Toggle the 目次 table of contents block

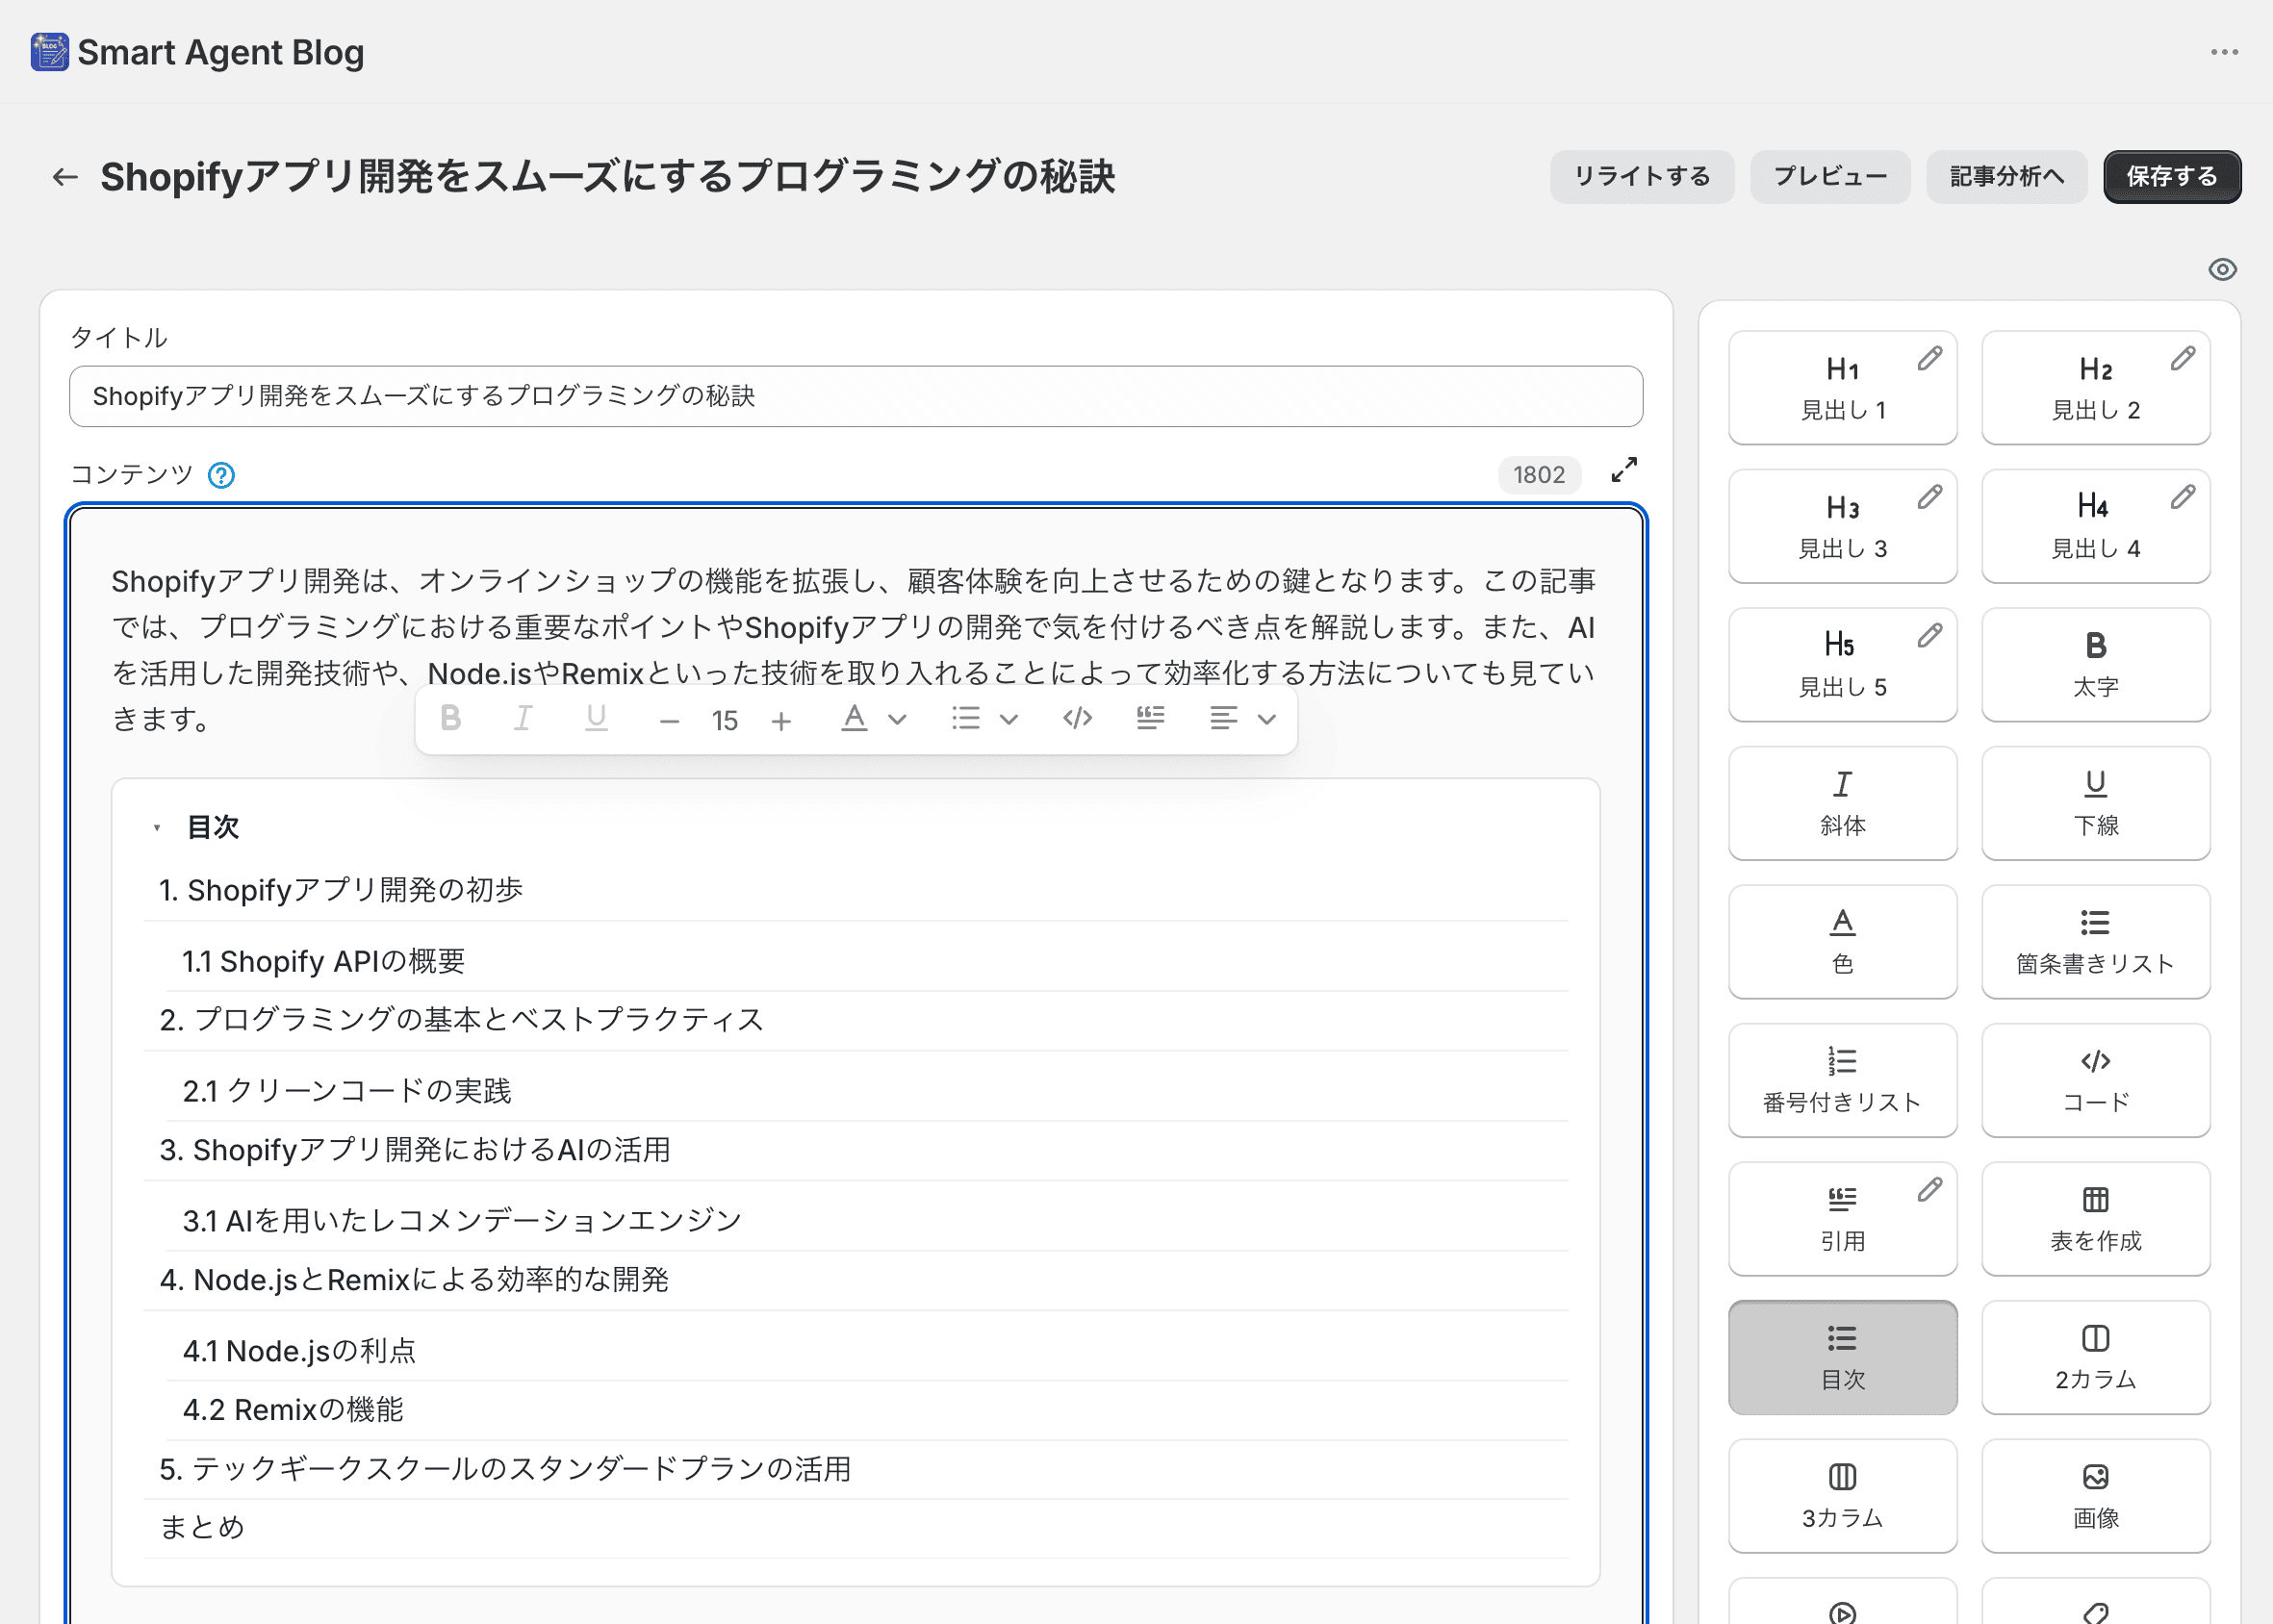1842,1358
